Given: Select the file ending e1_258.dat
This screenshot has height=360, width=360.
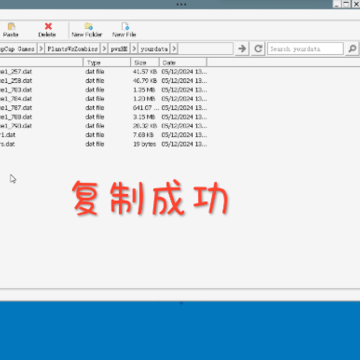Looking at the screenshot, I should click(16, 81).
